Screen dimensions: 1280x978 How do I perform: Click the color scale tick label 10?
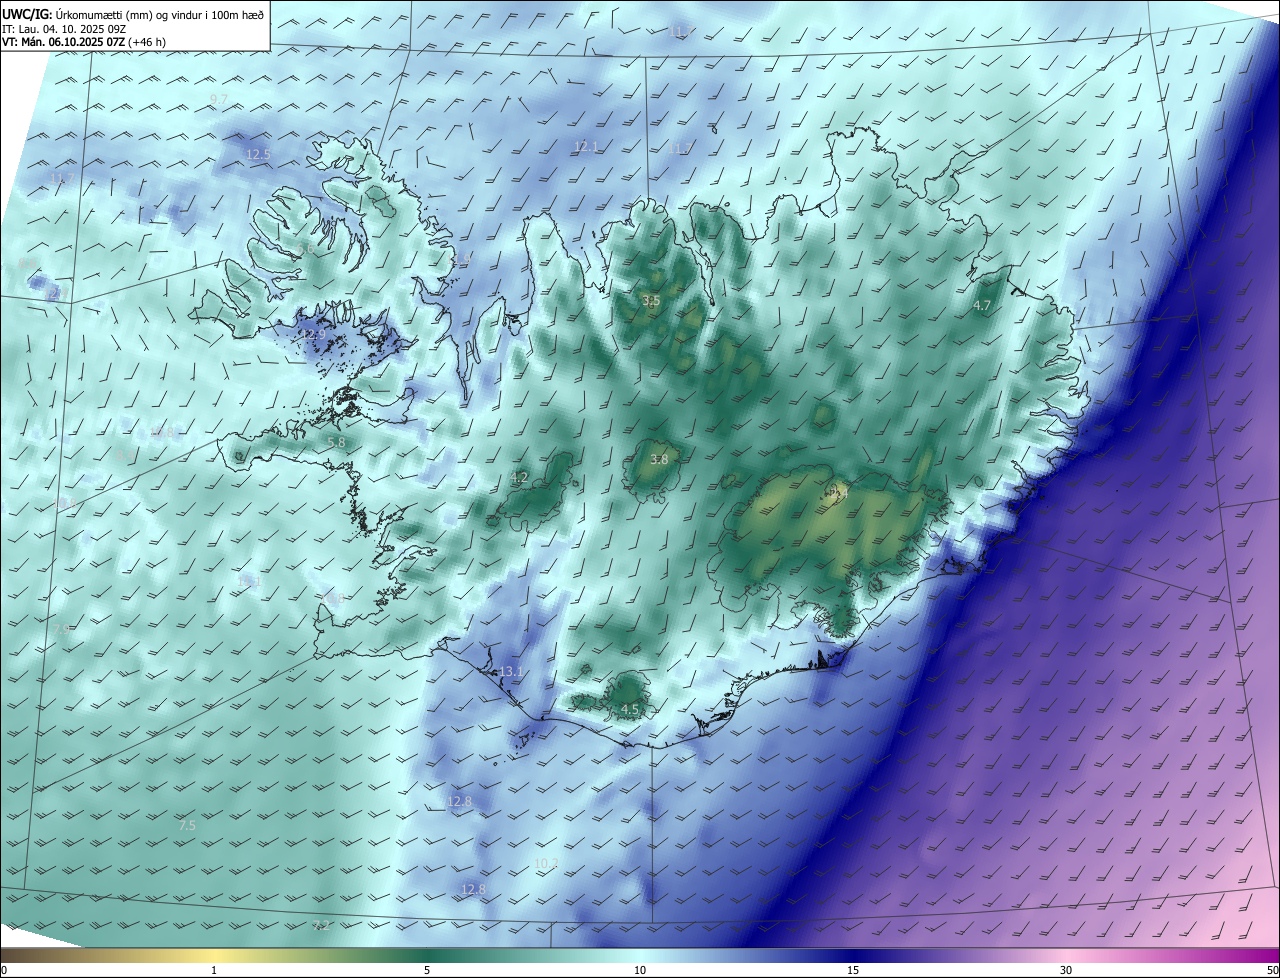640,970
